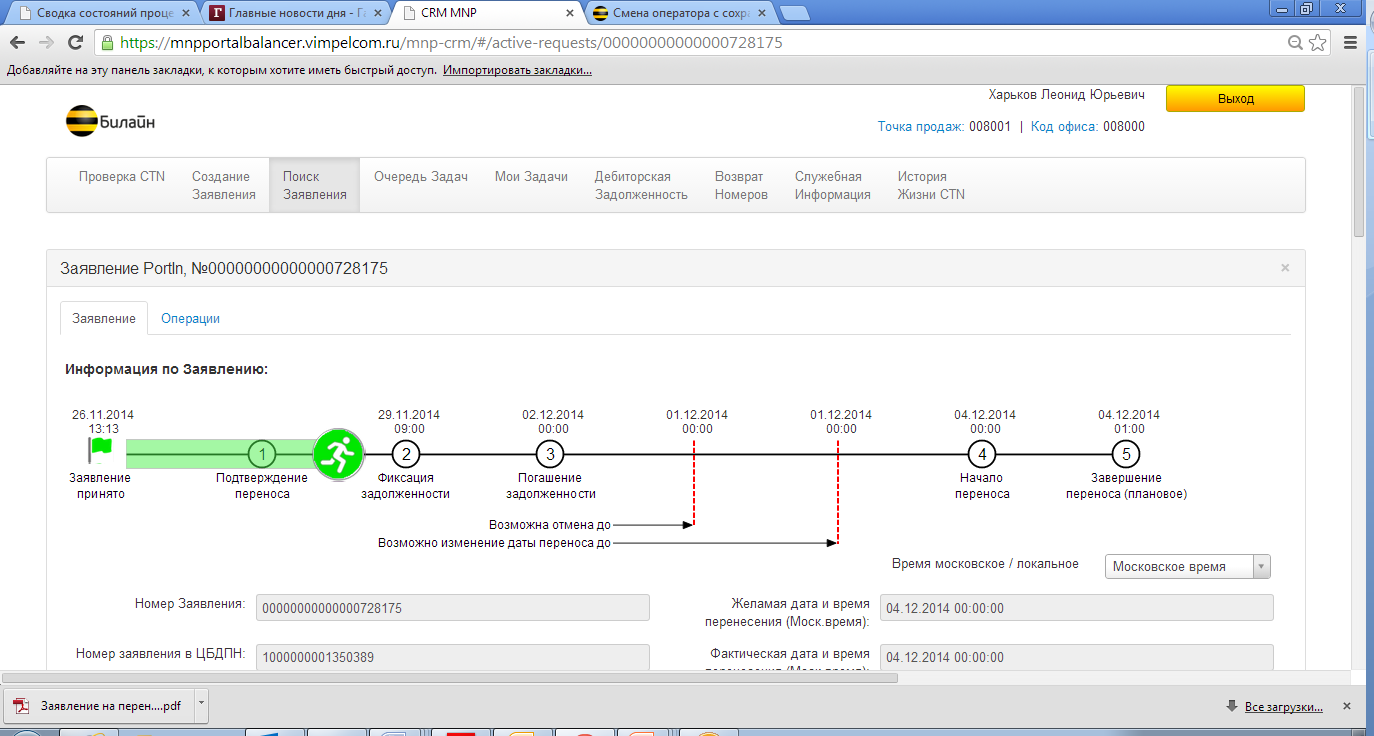Click the user name Харьков Леонид Юрьевич
The image size is (1374, 736).
(x=1066, y=95)
